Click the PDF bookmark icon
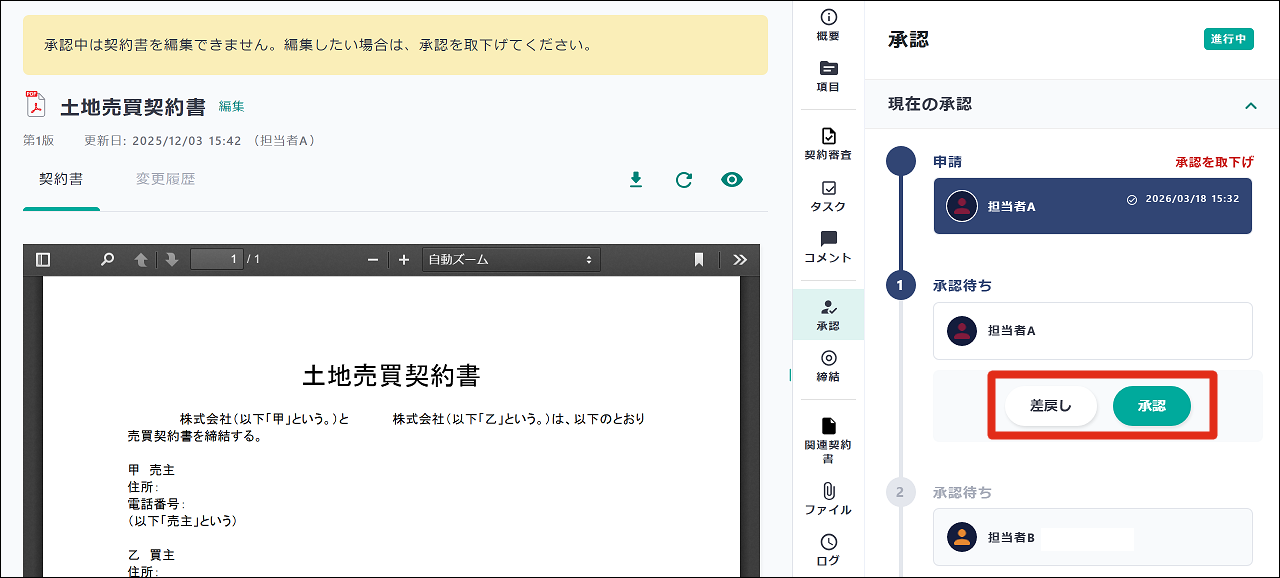This screenshot has height=578, width=1280. pos(699,260)
